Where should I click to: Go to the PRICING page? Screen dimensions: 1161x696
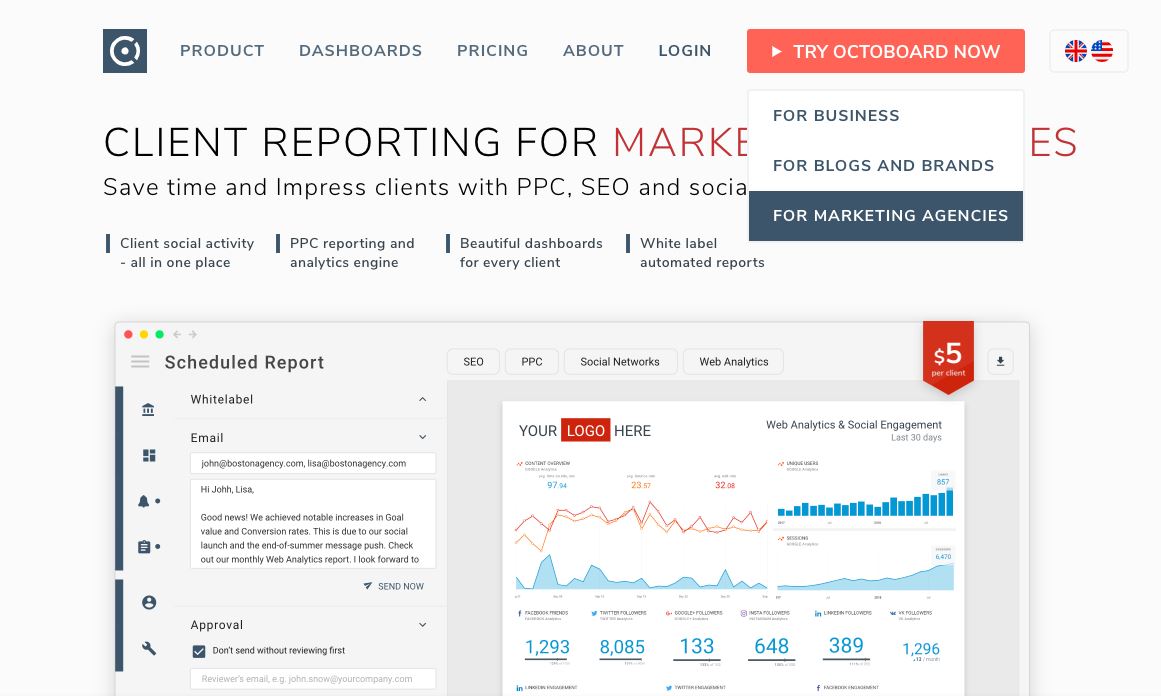tap(492, 51)
